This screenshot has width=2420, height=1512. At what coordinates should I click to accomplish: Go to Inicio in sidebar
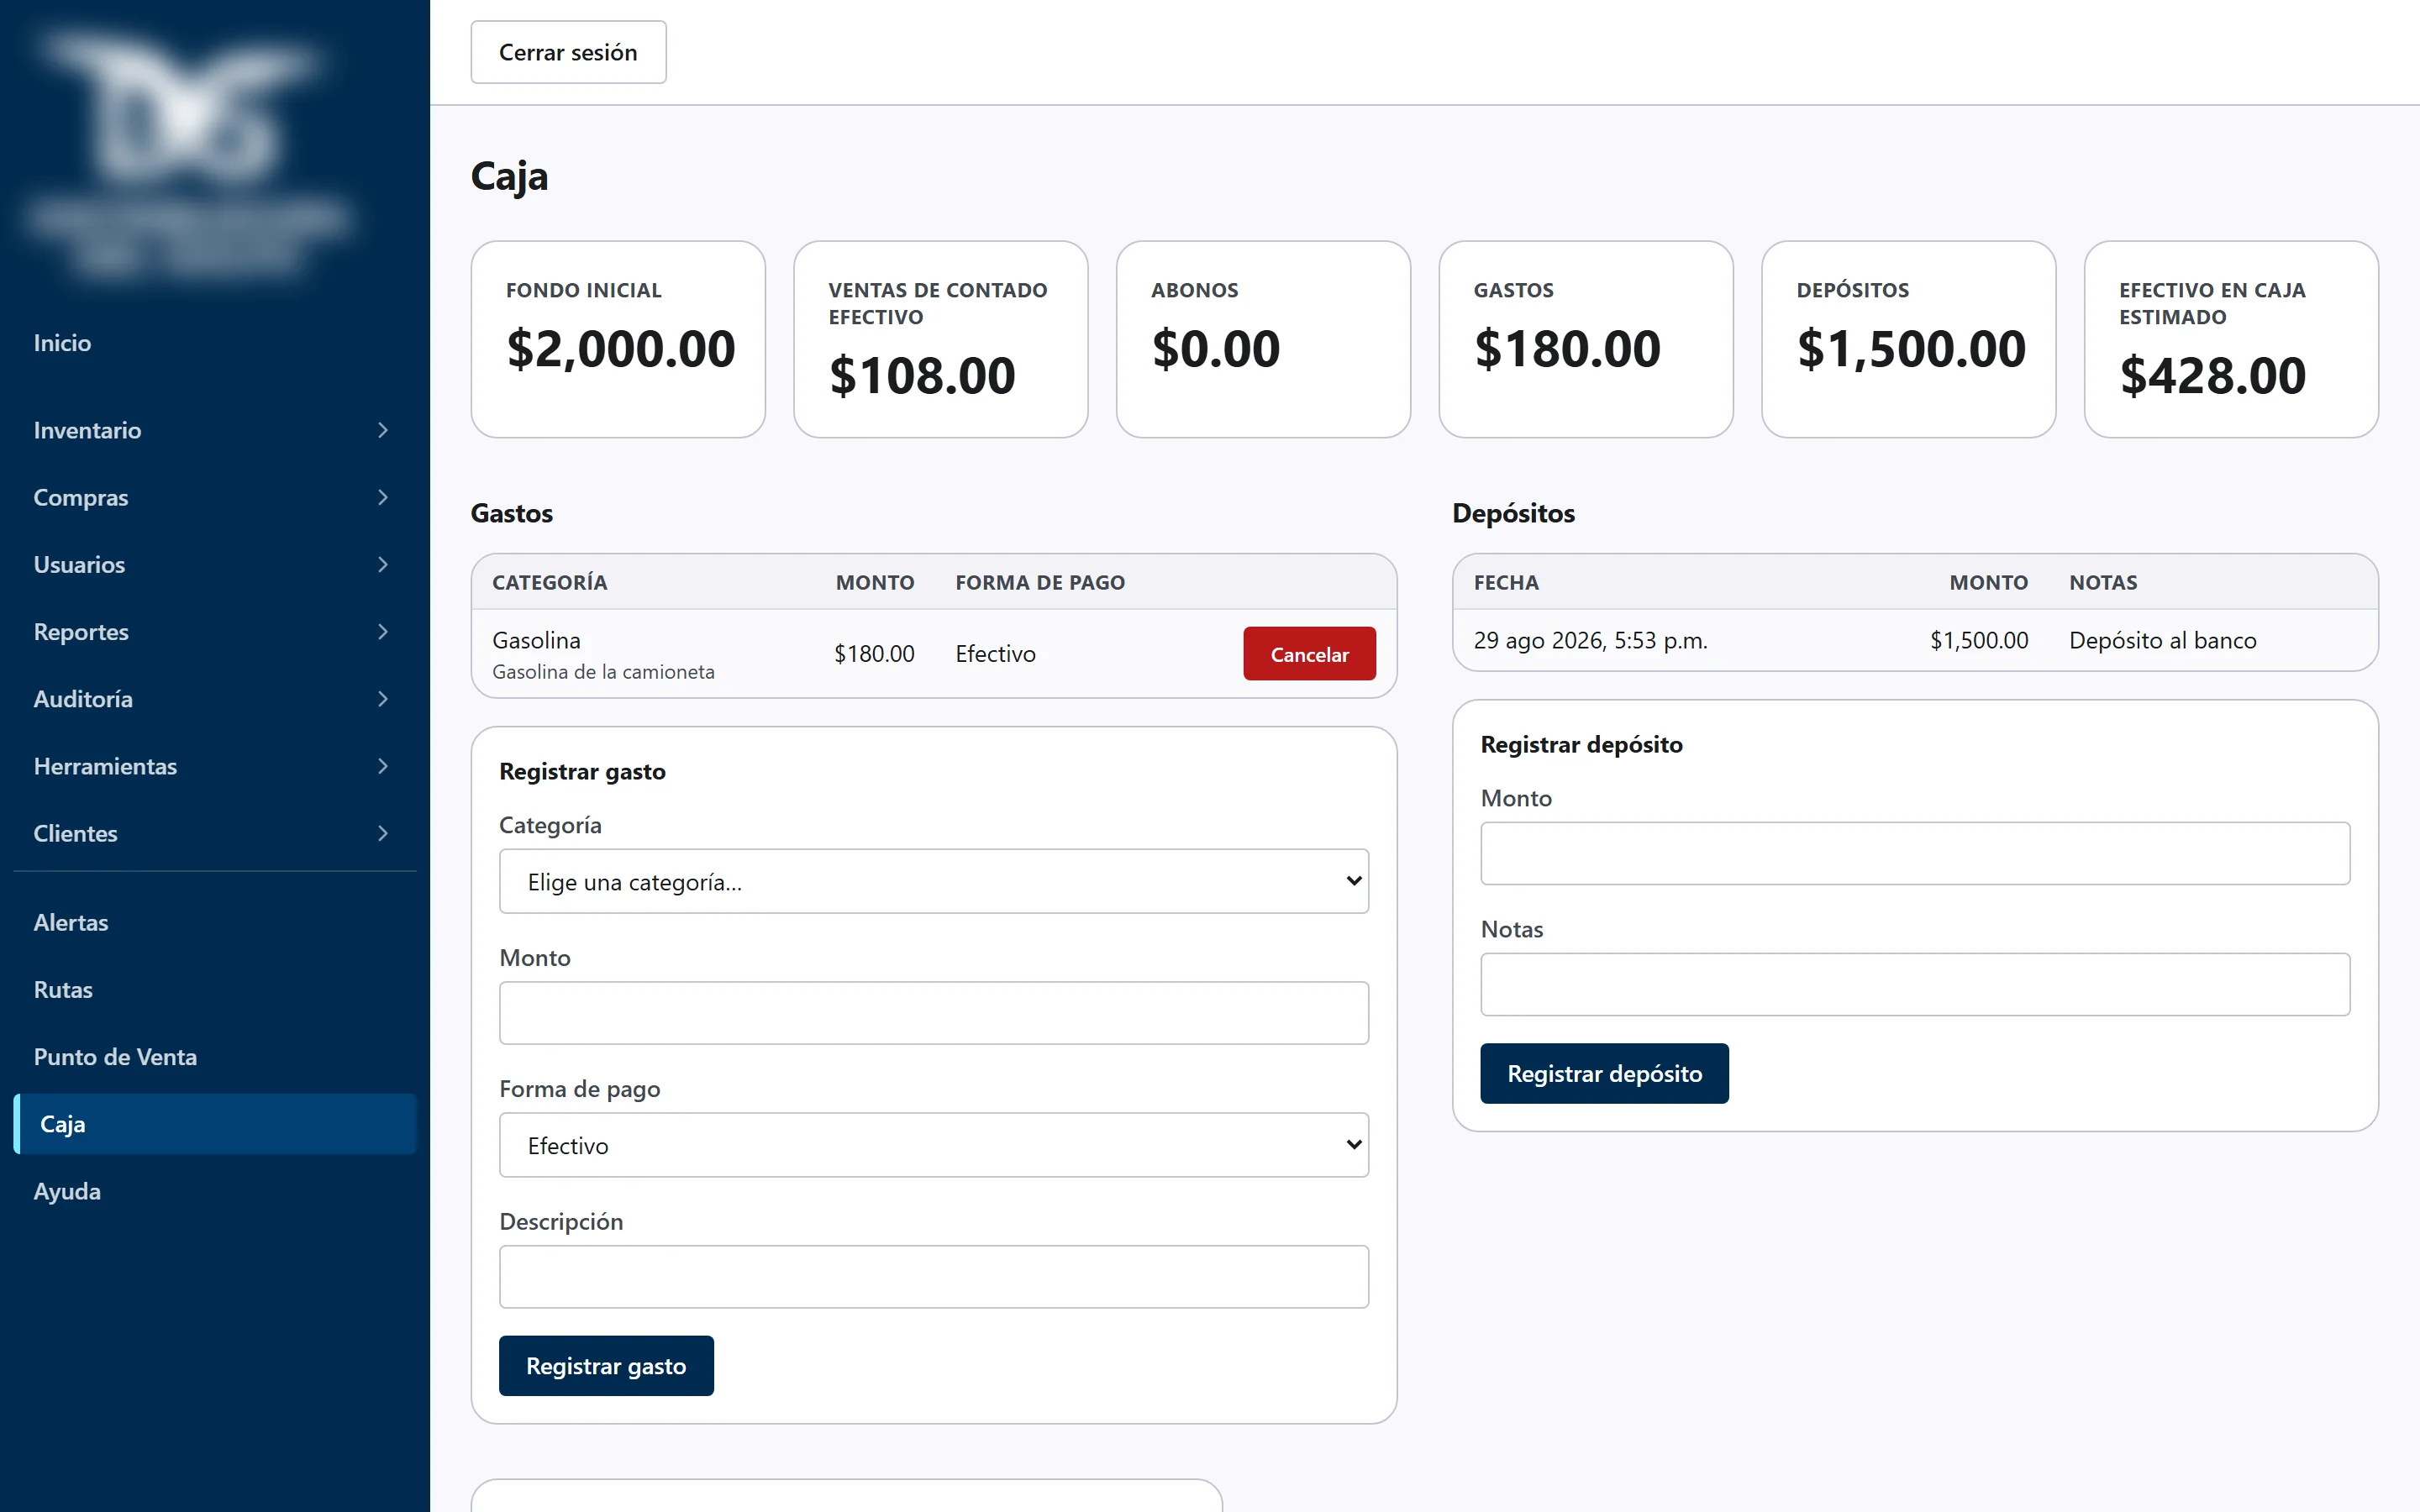[62, 343]
